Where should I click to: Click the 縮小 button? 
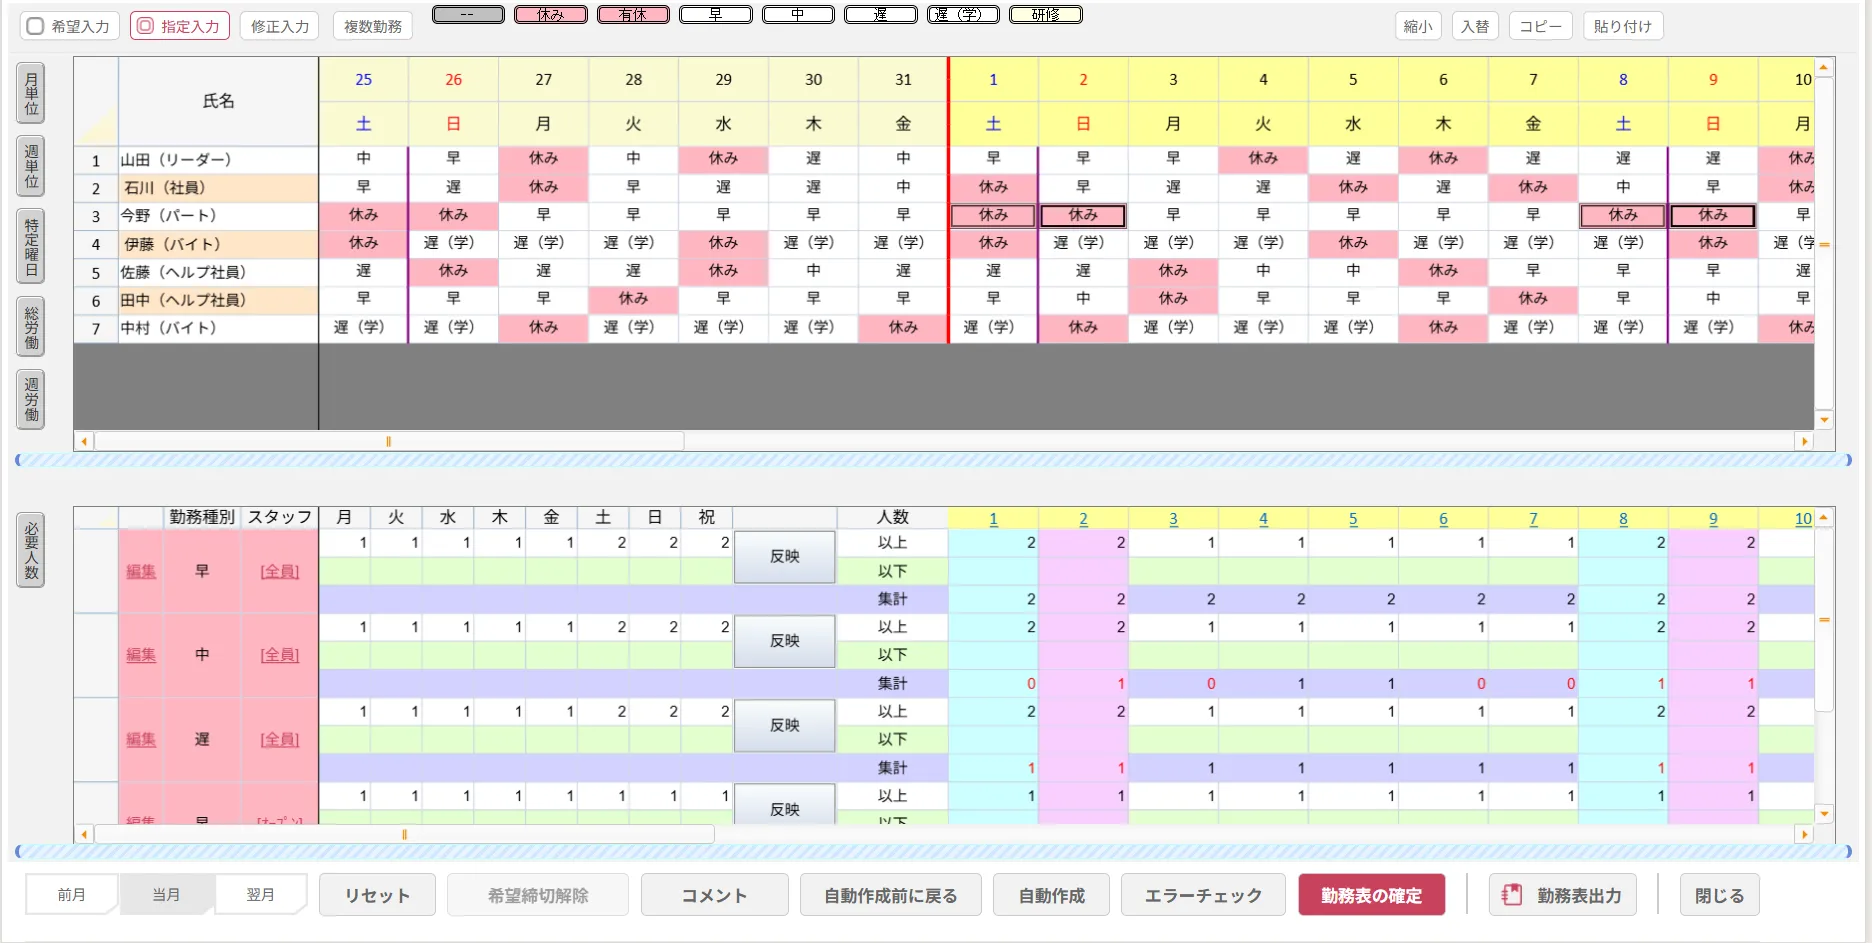(x=1417, y=26)
